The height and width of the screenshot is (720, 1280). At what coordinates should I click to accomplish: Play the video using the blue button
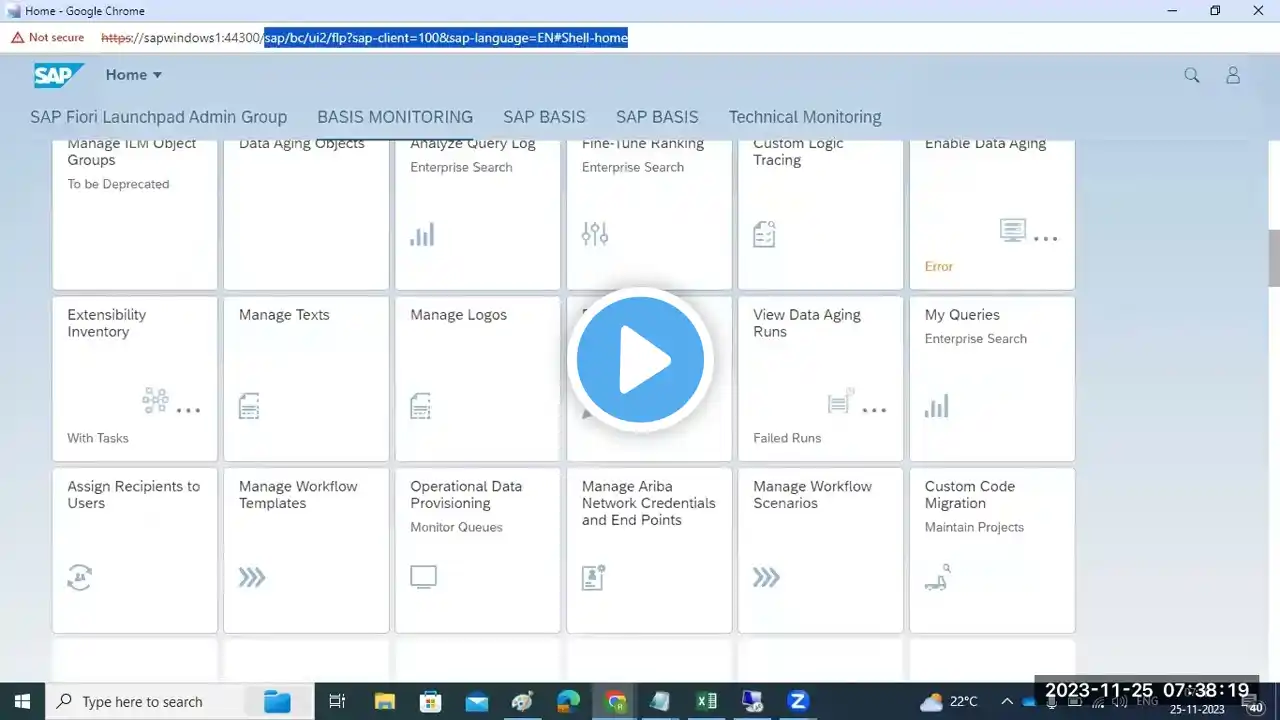click(x=640, y=361)
